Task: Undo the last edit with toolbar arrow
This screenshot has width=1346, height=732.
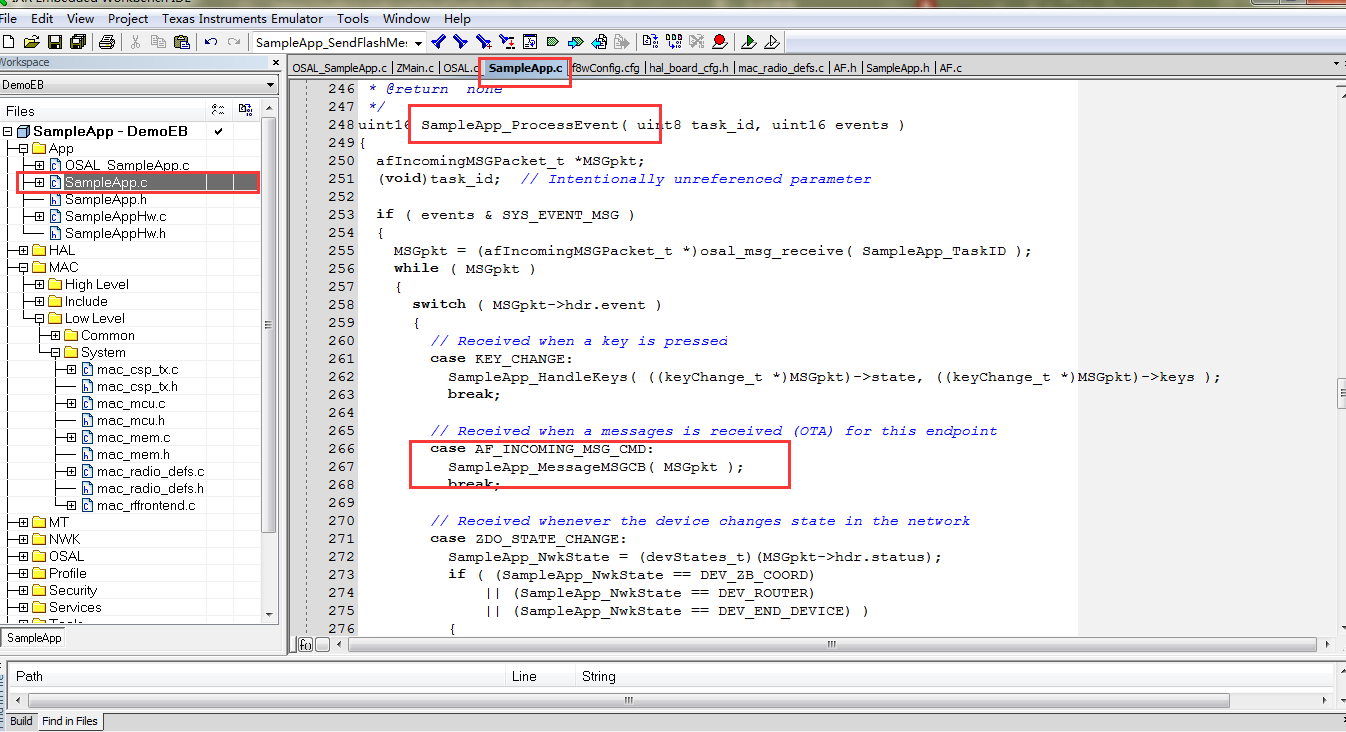Action: click(211, 42)
